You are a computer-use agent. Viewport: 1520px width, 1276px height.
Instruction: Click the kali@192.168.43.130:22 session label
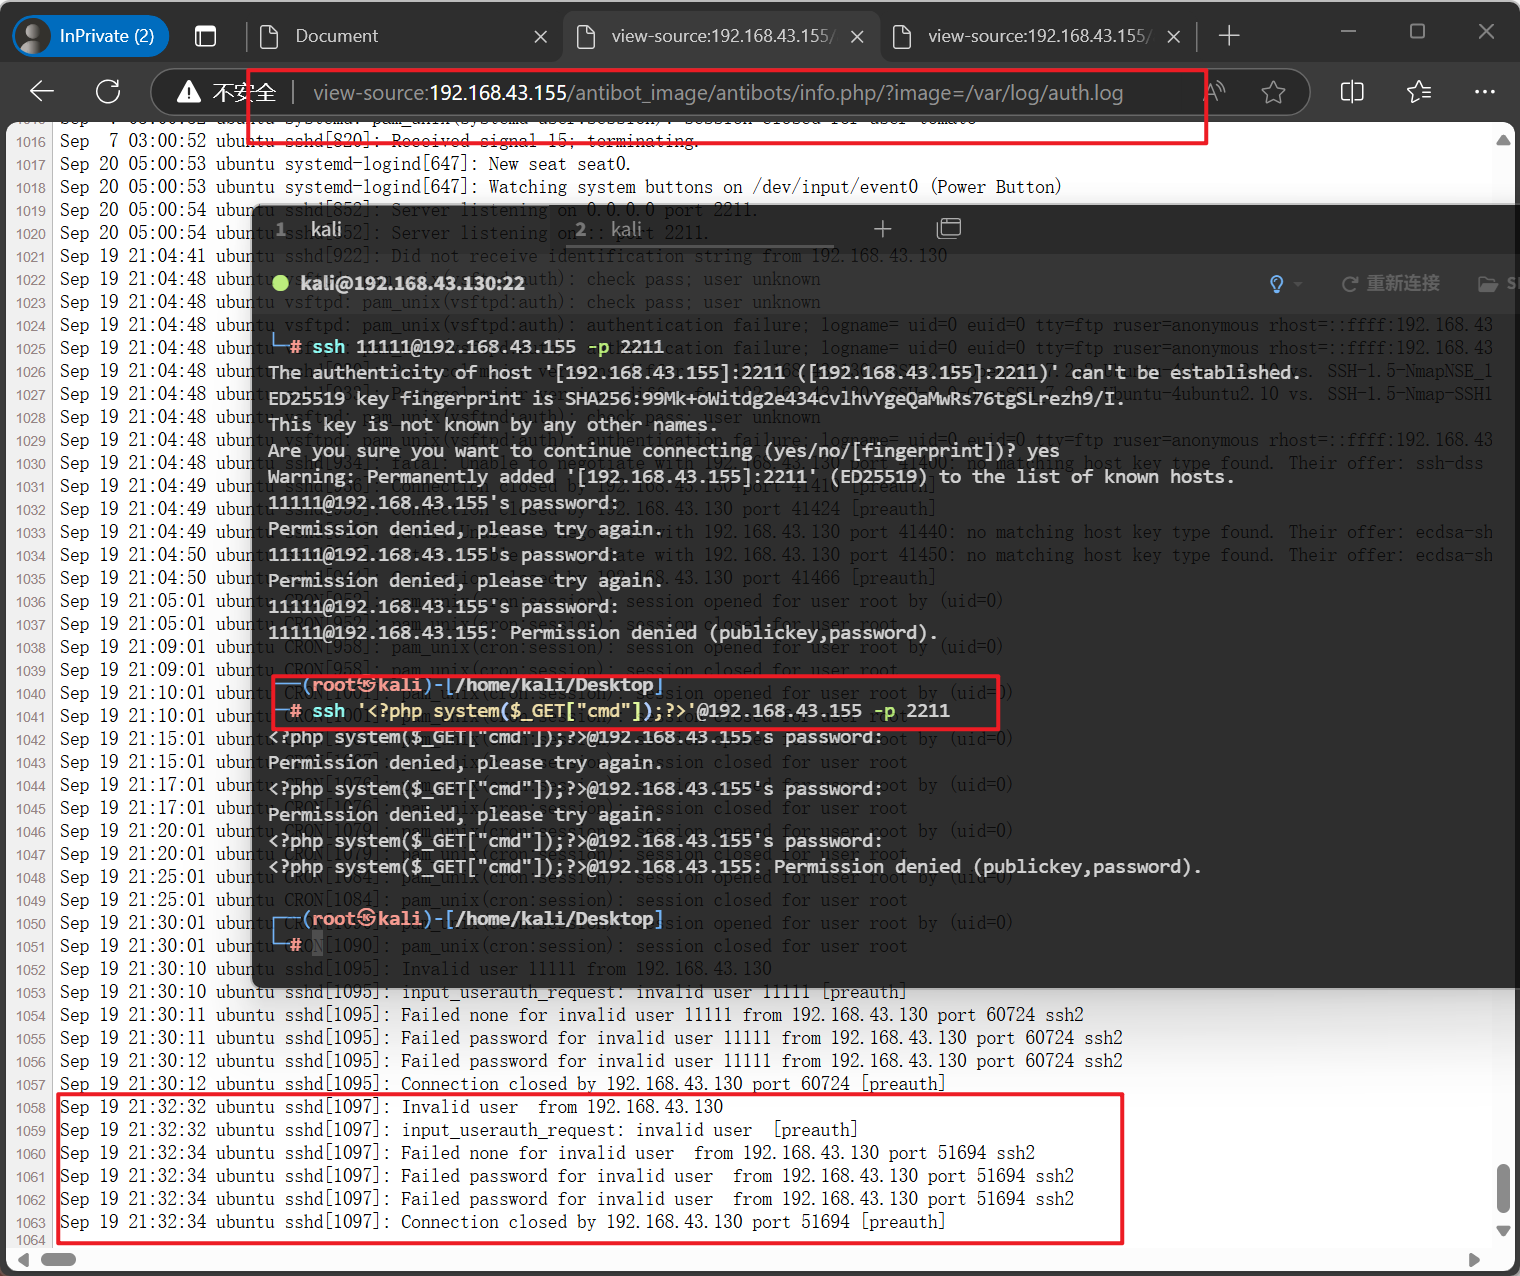[412, 283]
